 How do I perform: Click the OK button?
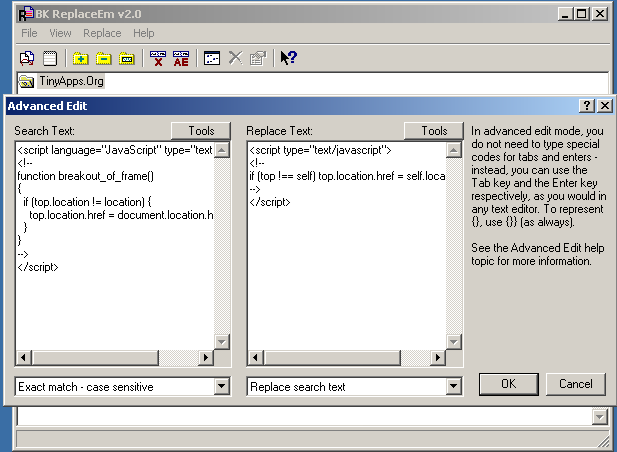pos(508,384)
